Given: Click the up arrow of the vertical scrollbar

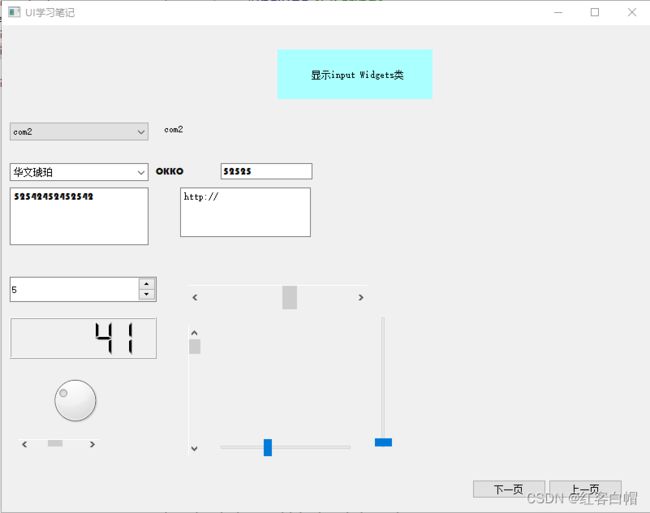Looking at the screenshot, I should tap(194, 333).
